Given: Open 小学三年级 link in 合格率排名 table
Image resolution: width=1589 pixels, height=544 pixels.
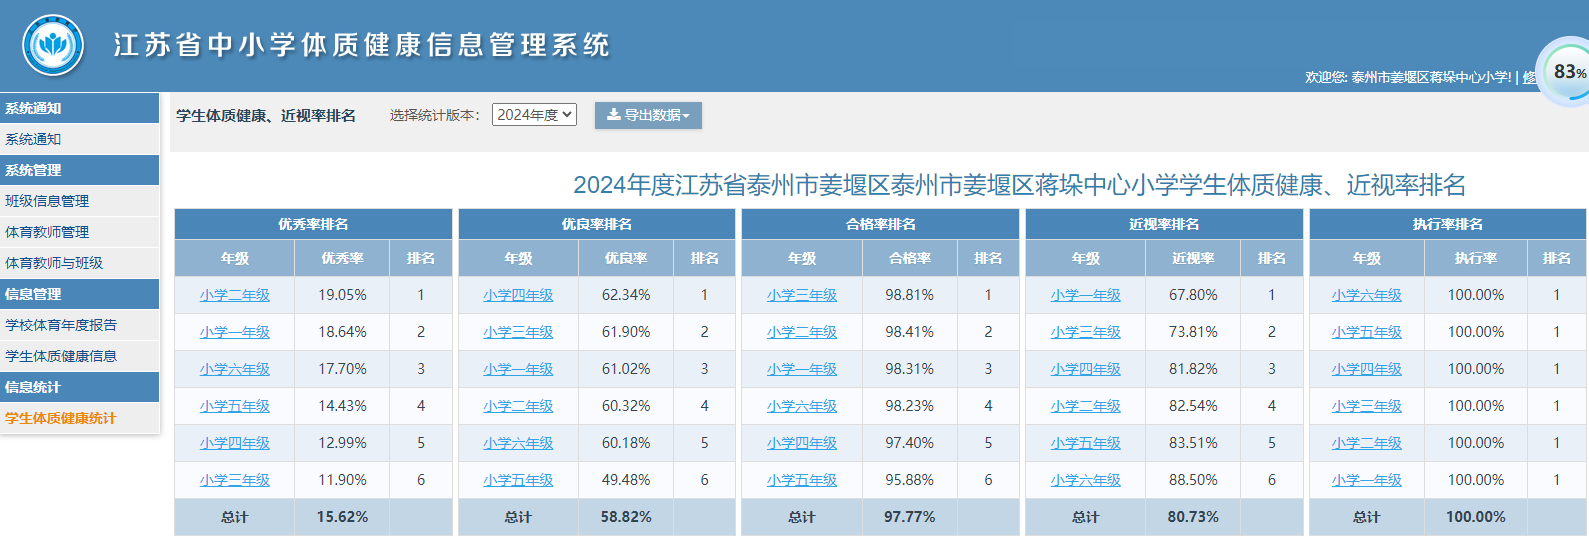Looking at the screenshot, I should click(802, 295).
